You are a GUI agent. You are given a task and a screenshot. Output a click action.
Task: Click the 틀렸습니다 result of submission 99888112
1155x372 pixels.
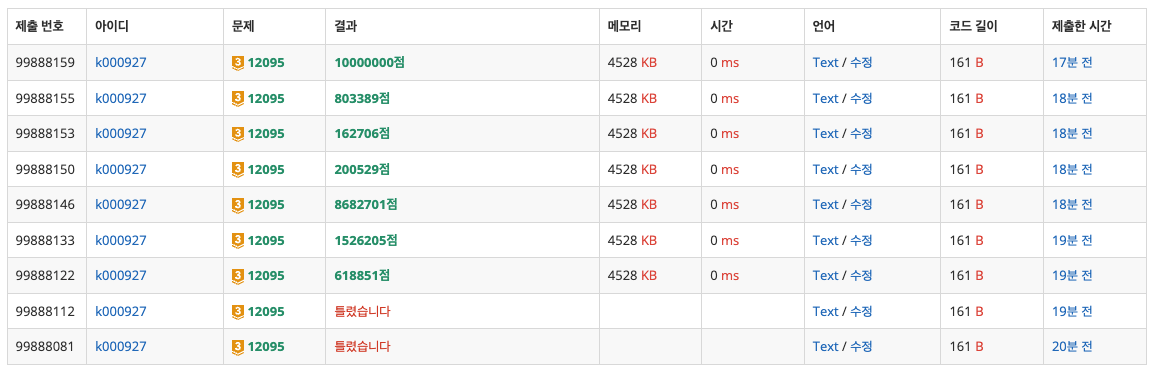point(362,311)
